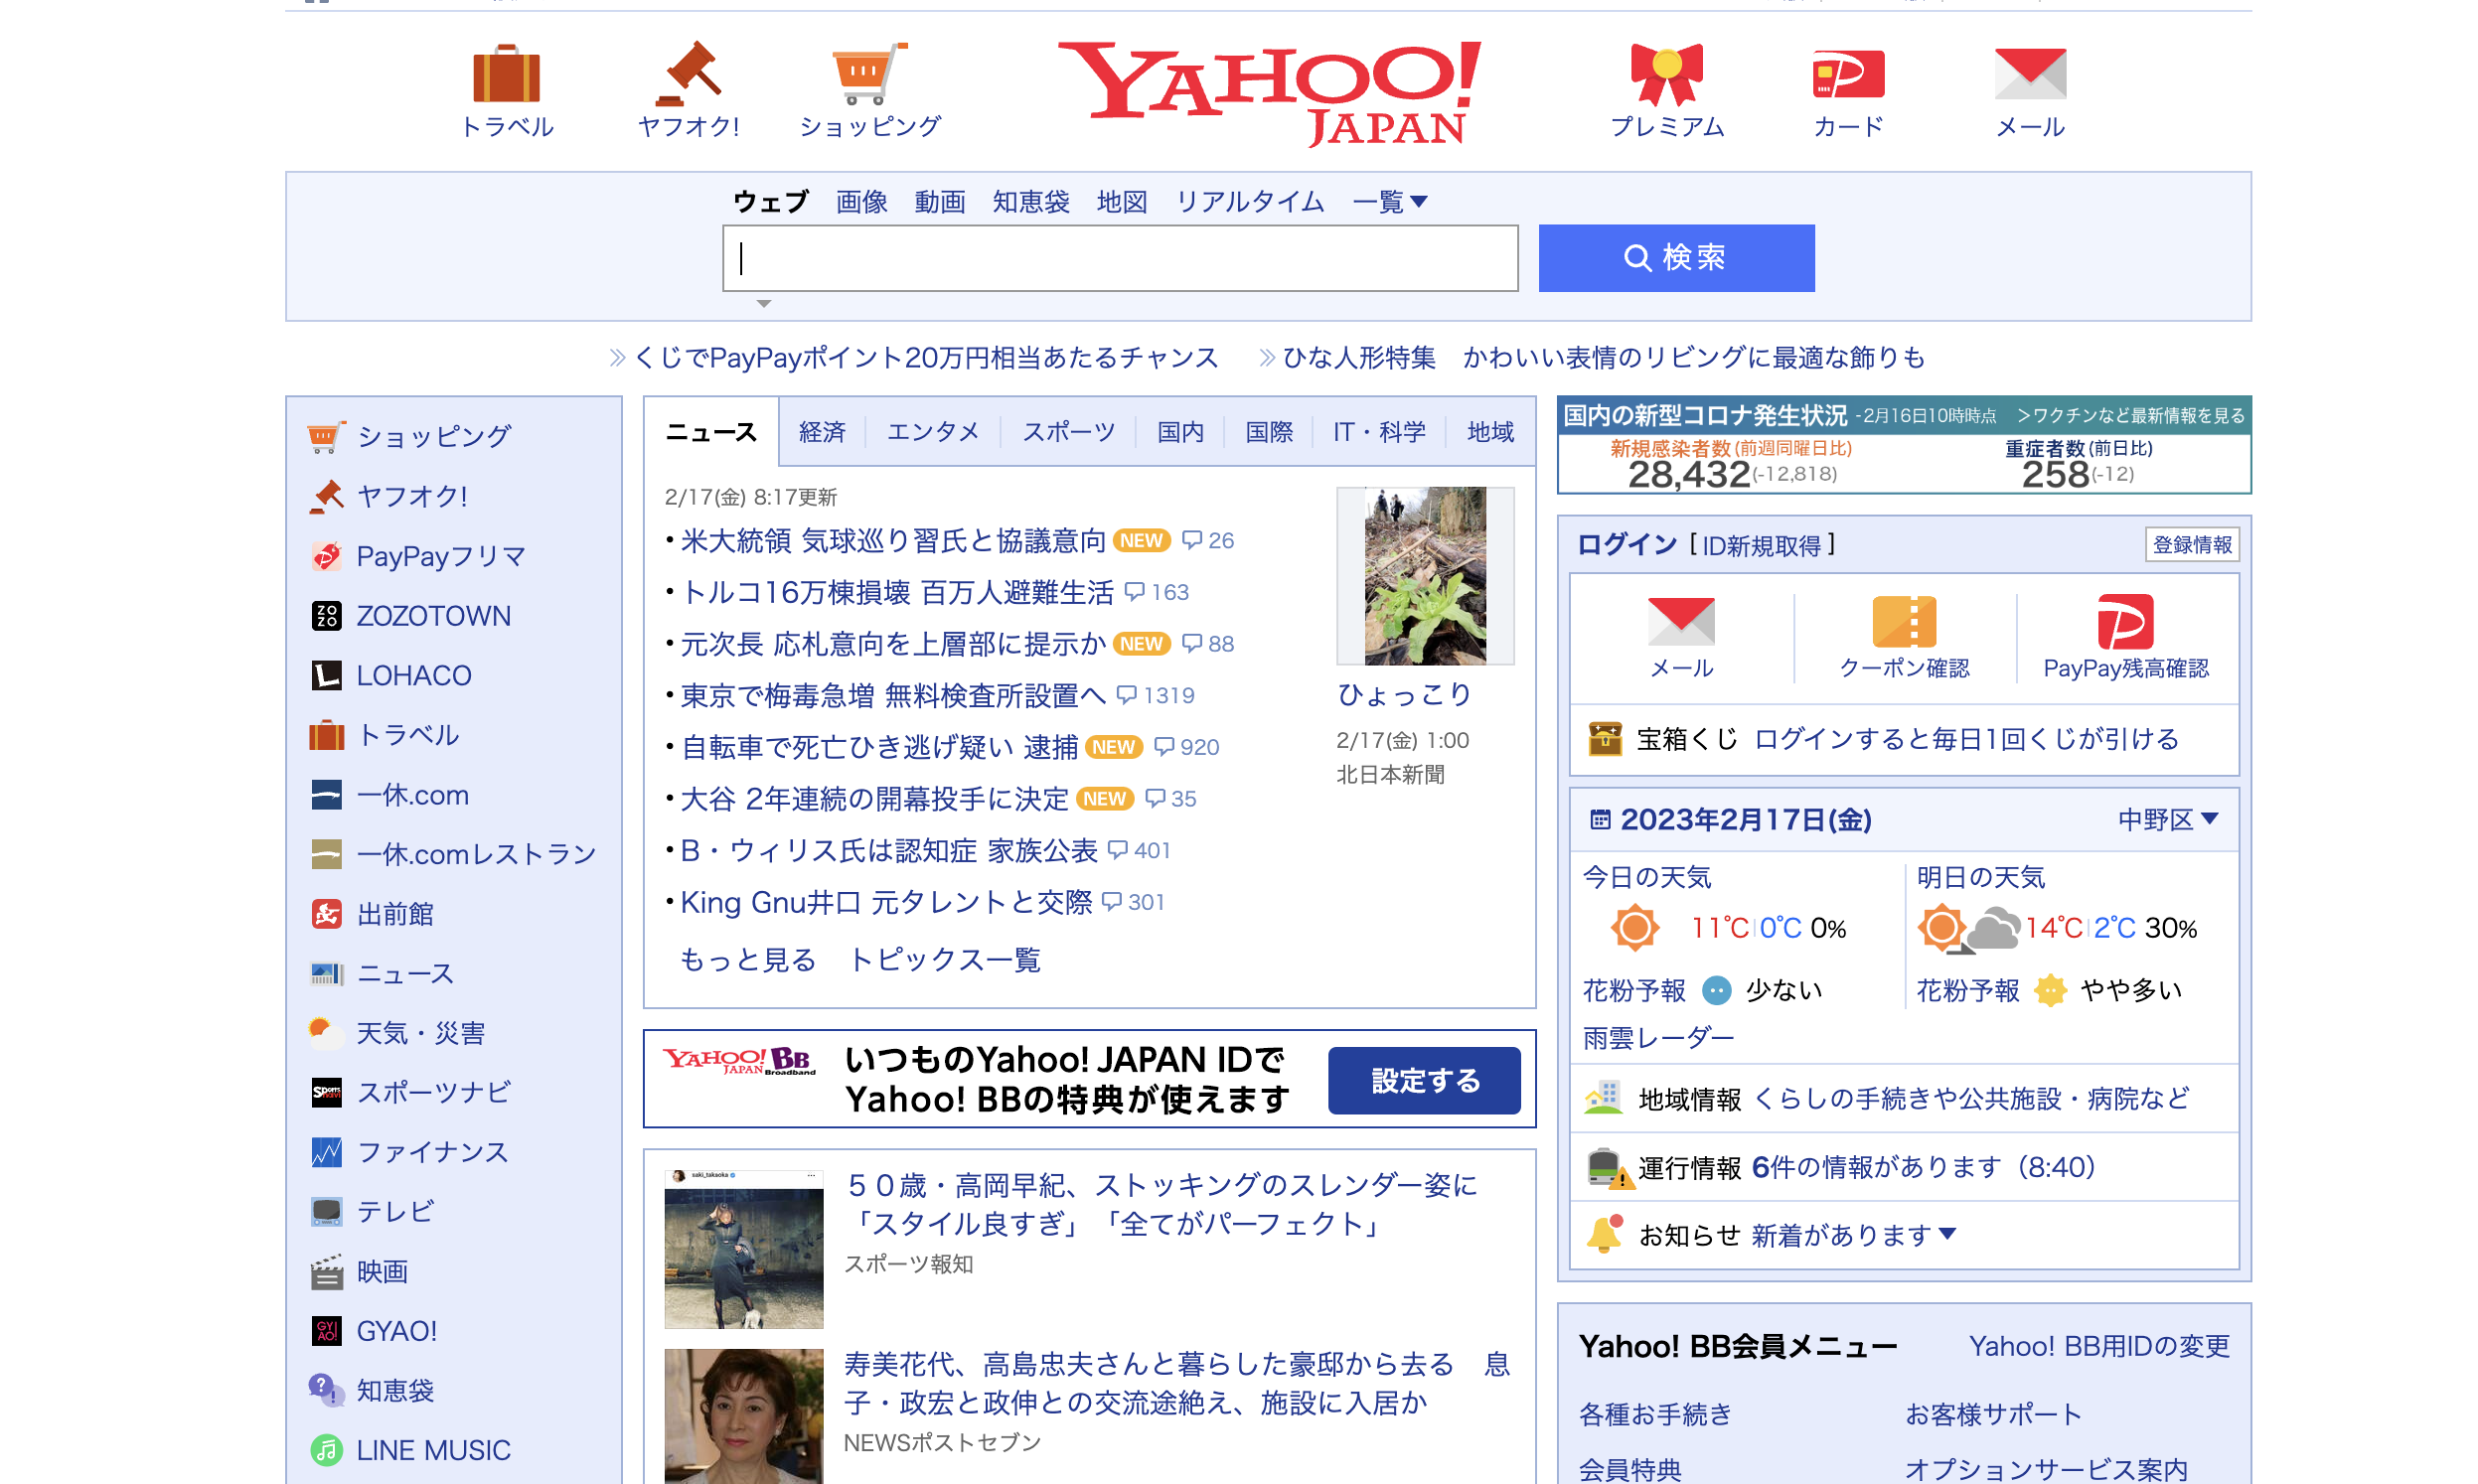The width and height of the screenshot is (2478, 1484).
Task: Open the ショッピング cart icon in the header
Action: [x=870, y=74]
